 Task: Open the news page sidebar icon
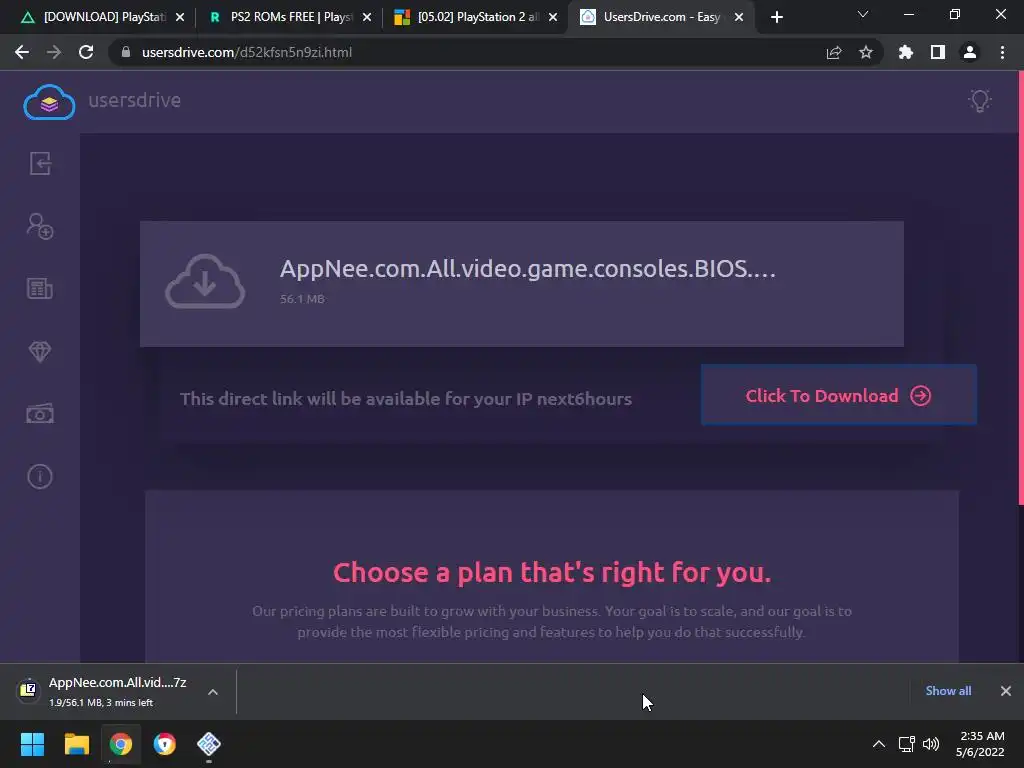pos(40,288)
